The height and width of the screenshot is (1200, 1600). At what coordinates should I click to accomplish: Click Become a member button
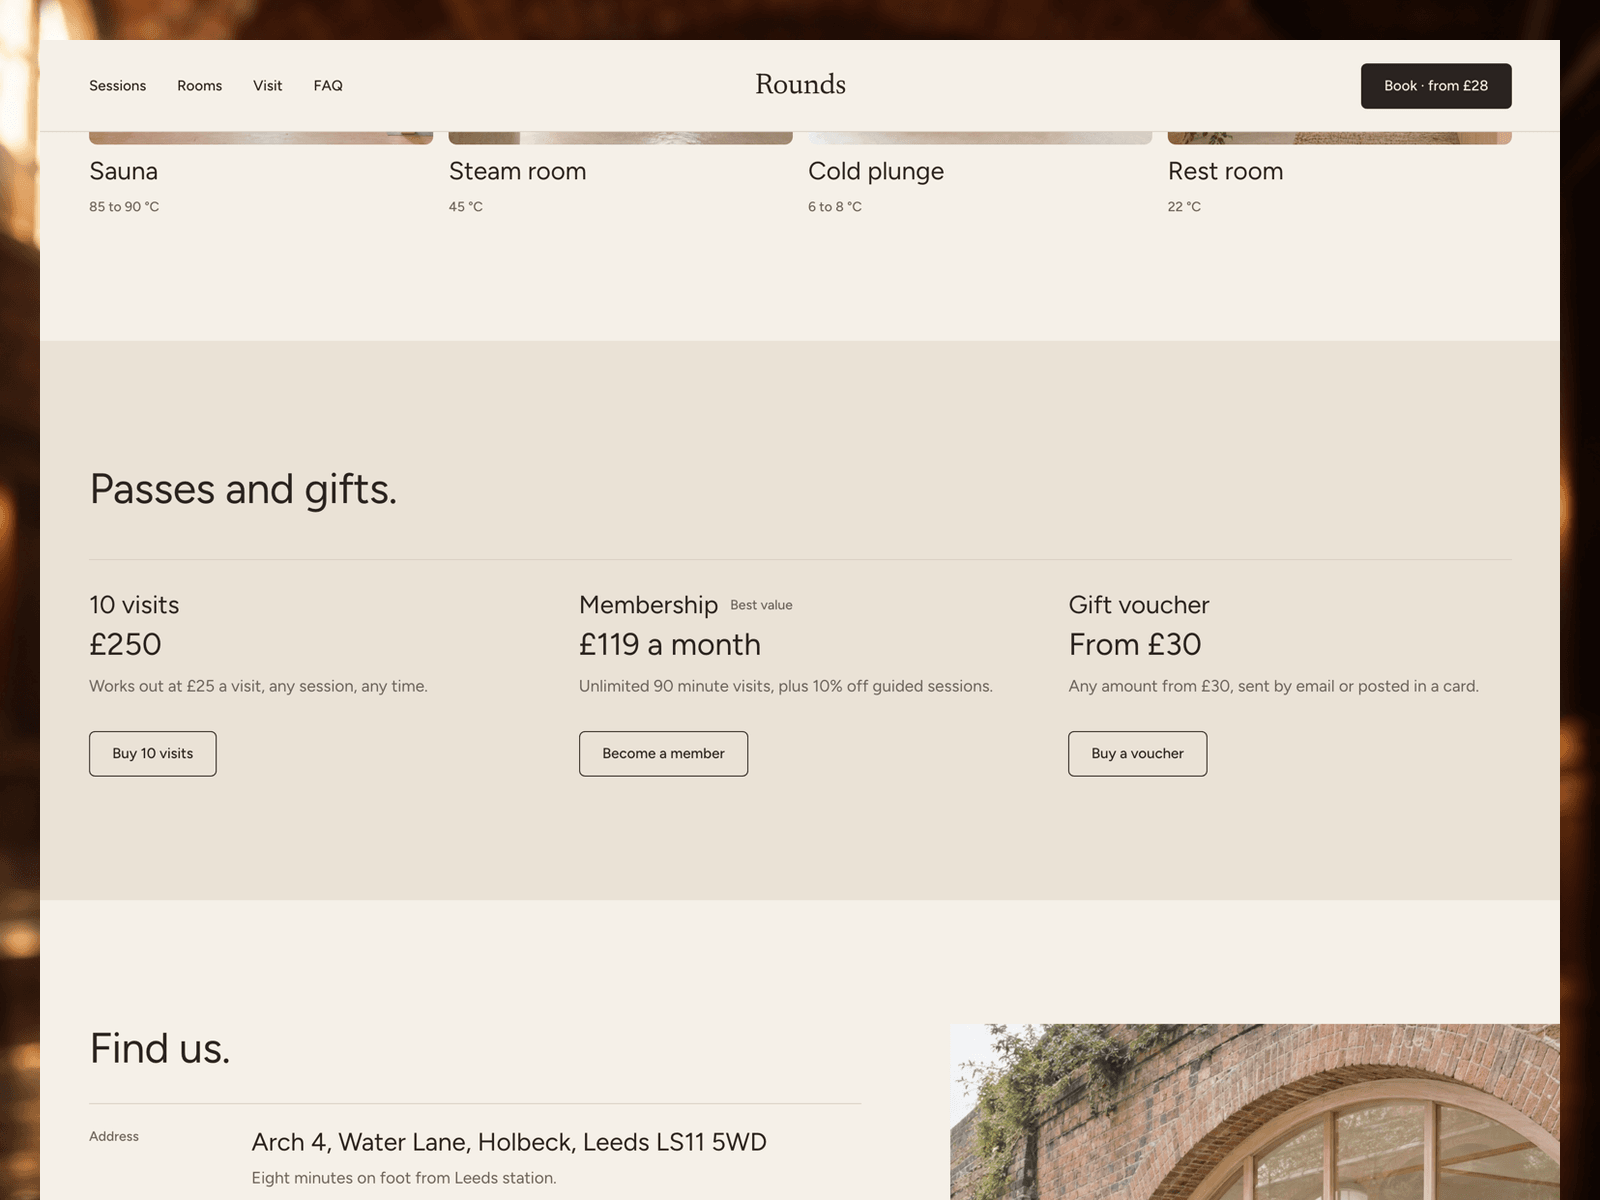click(x=663, y=753)
